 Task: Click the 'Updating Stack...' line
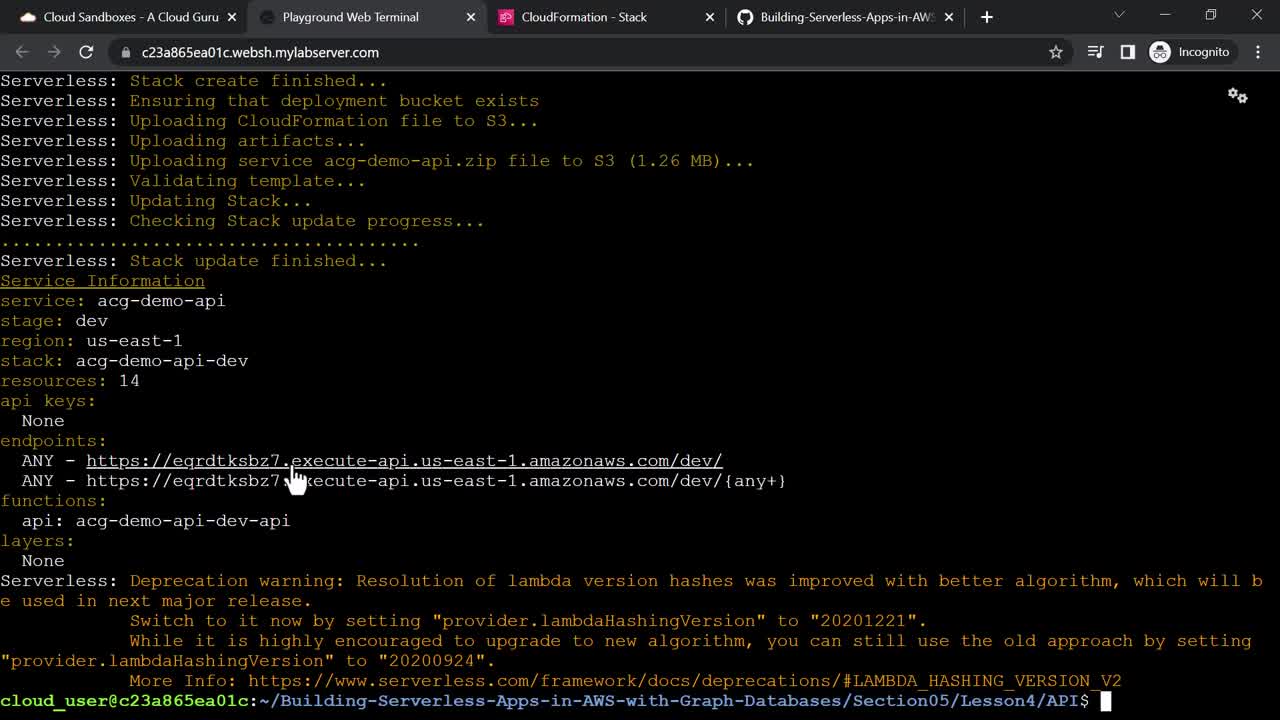click(156, 201)
